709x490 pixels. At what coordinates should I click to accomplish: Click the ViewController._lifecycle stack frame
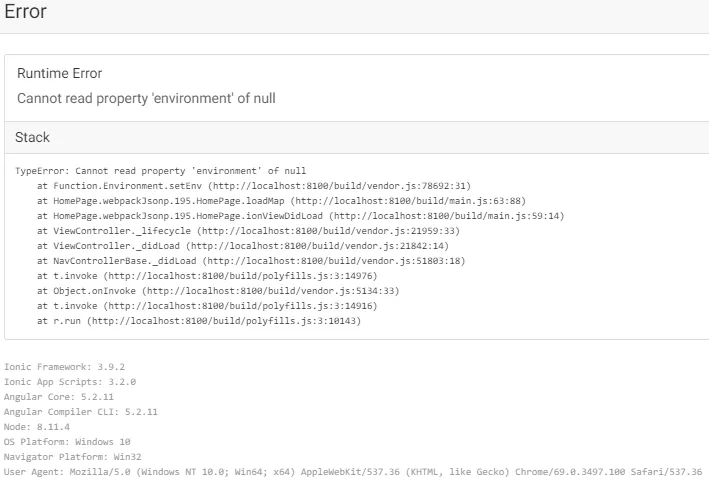point(246,231)
